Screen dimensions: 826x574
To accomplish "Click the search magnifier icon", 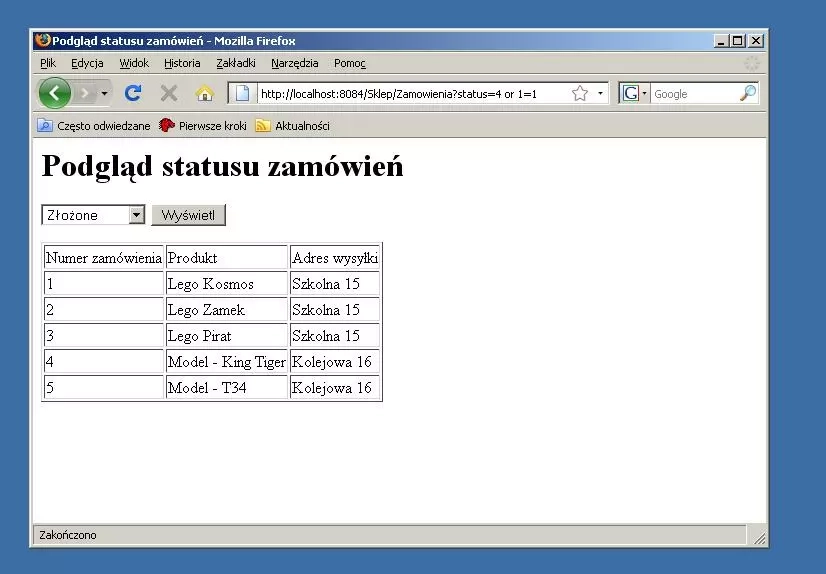I will pos(748,93).
